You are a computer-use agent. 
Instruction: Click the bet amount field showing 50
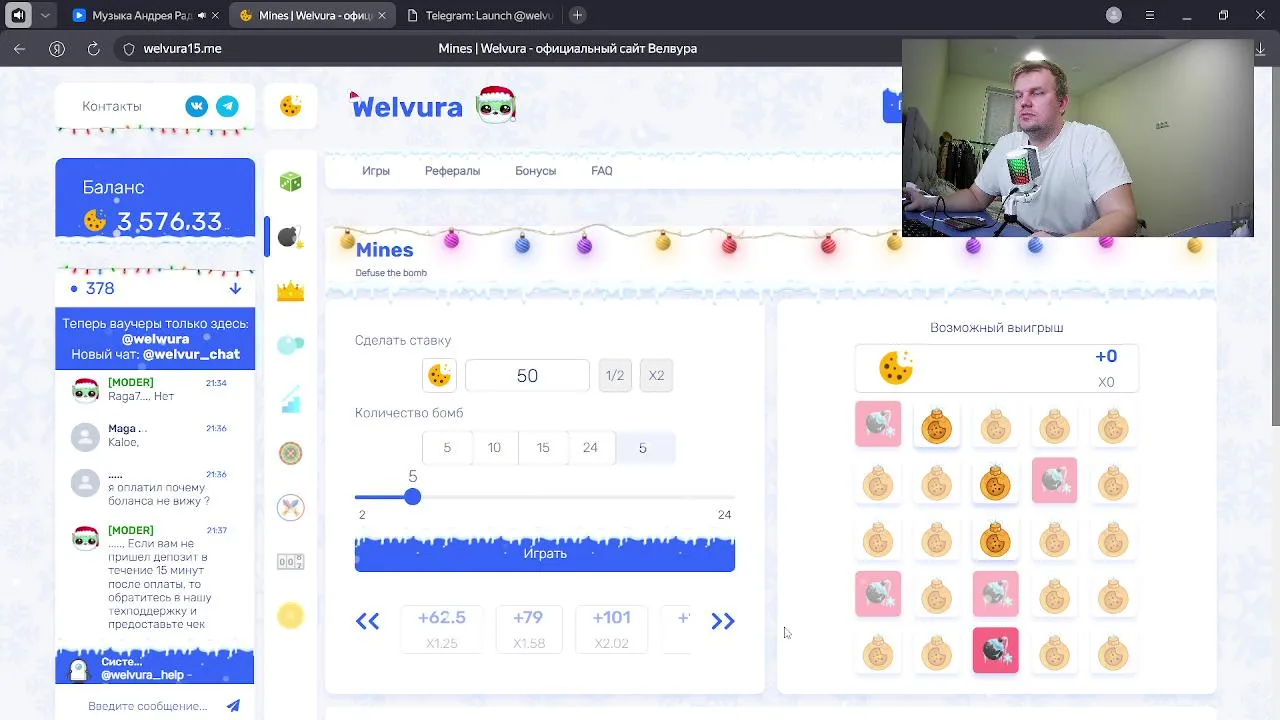coord(527,375)
